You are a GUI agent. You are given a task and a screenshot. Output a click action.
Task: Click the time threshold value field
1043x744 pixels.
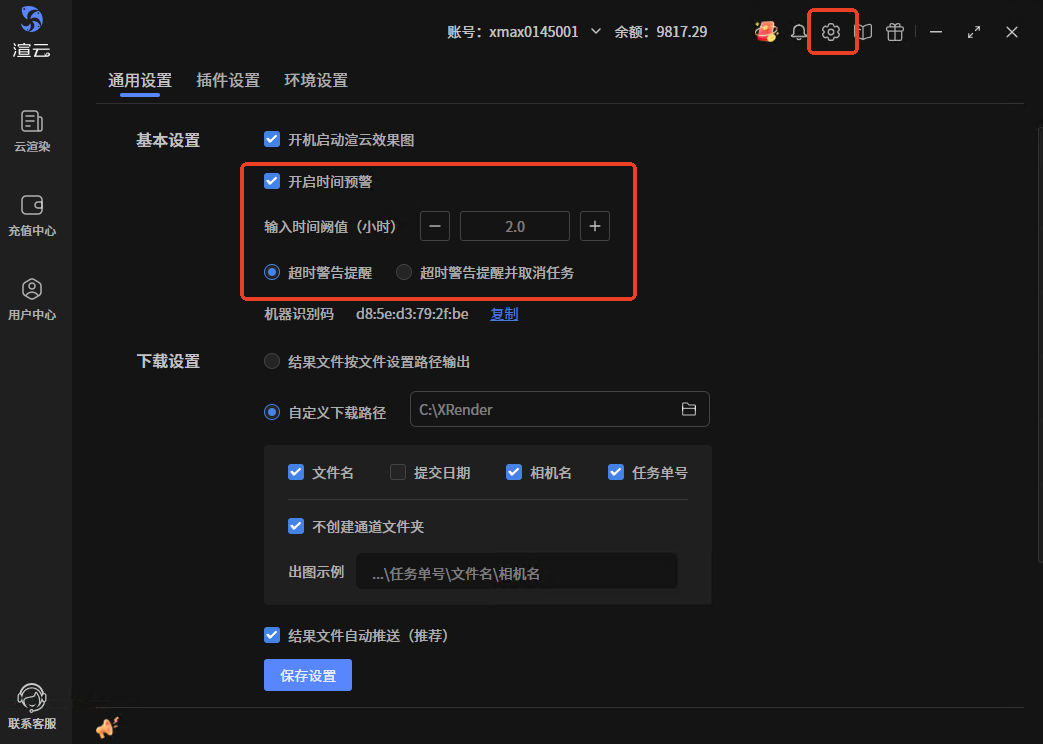coord(514,227)
